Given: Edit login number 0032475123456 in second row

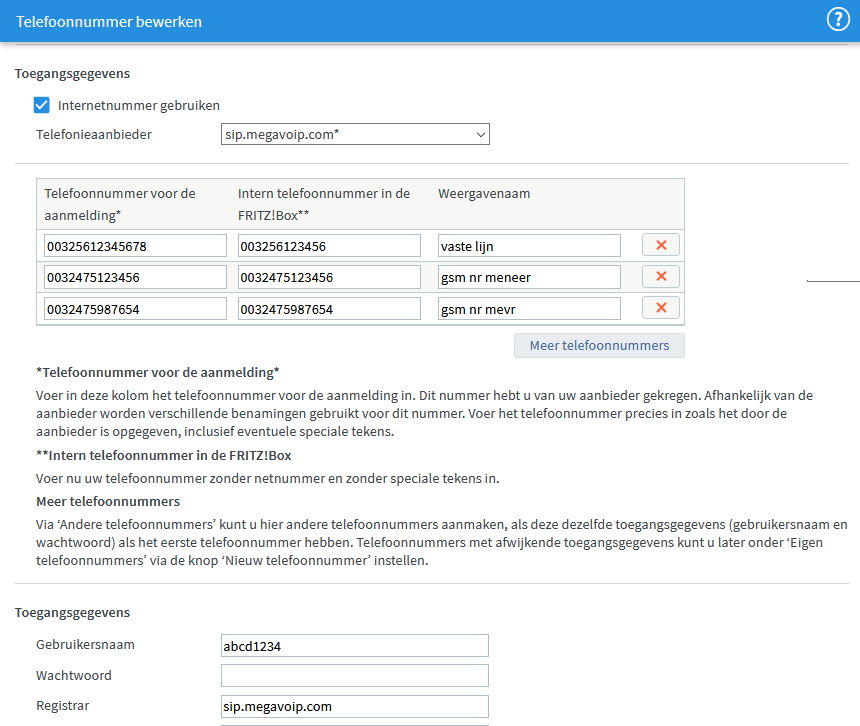Looking at the screenshot, I should 135,277.
